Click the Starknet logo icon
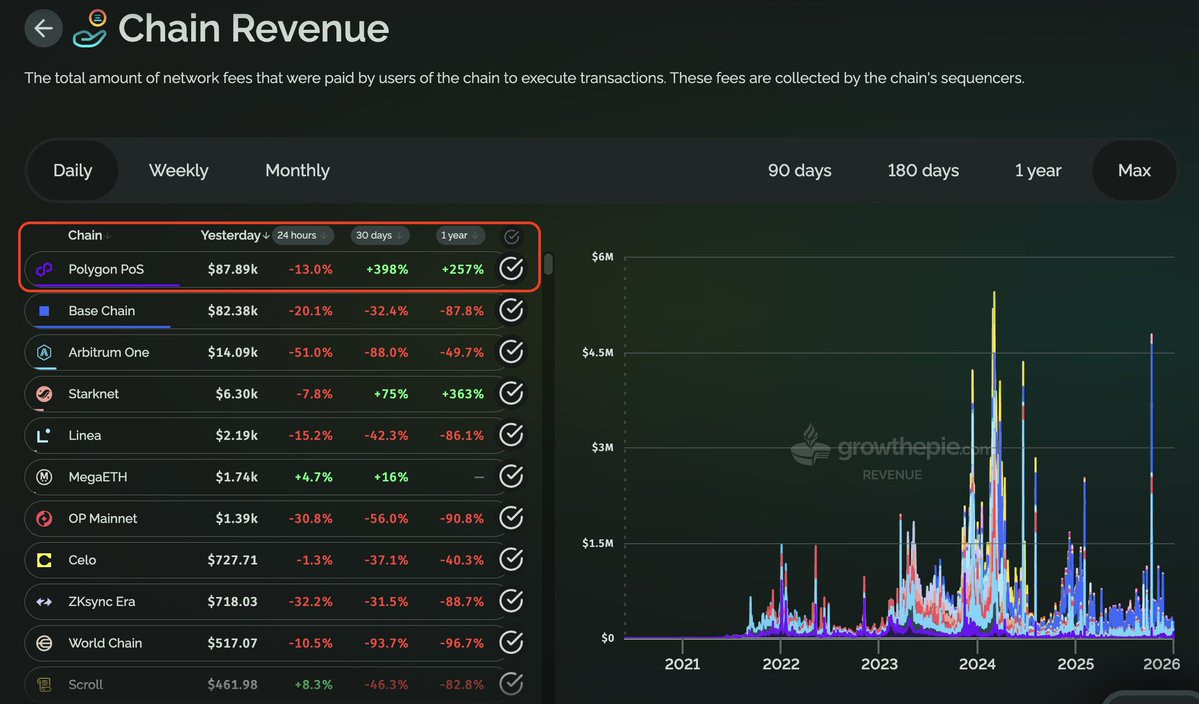 tap(44, 394)
